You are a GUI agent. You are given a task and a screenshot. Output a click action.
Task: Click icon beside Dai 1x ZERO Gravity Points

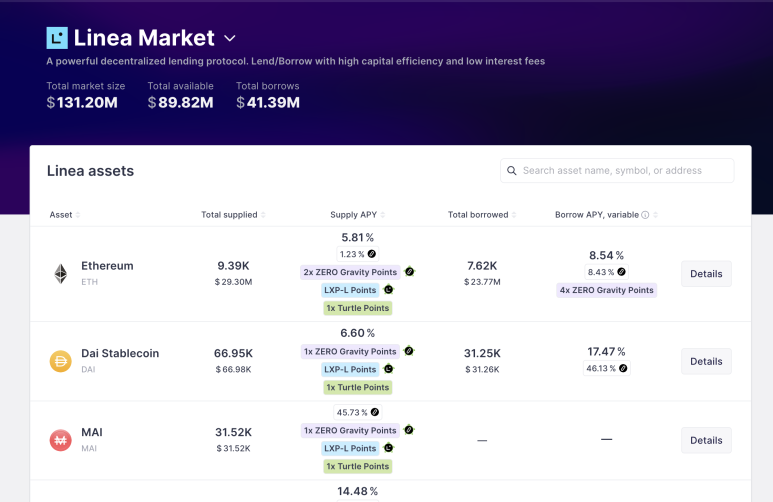click(x=409, y=351)
